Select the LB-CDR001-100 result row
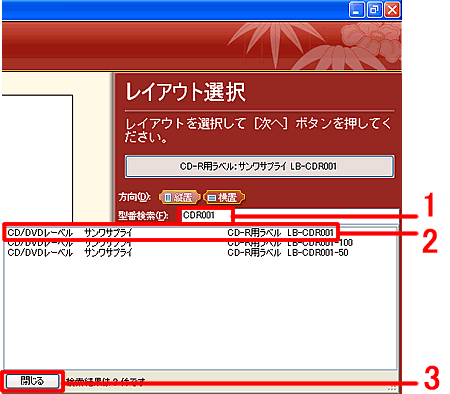This screenshot has width=450, height=394. [201, 243]
